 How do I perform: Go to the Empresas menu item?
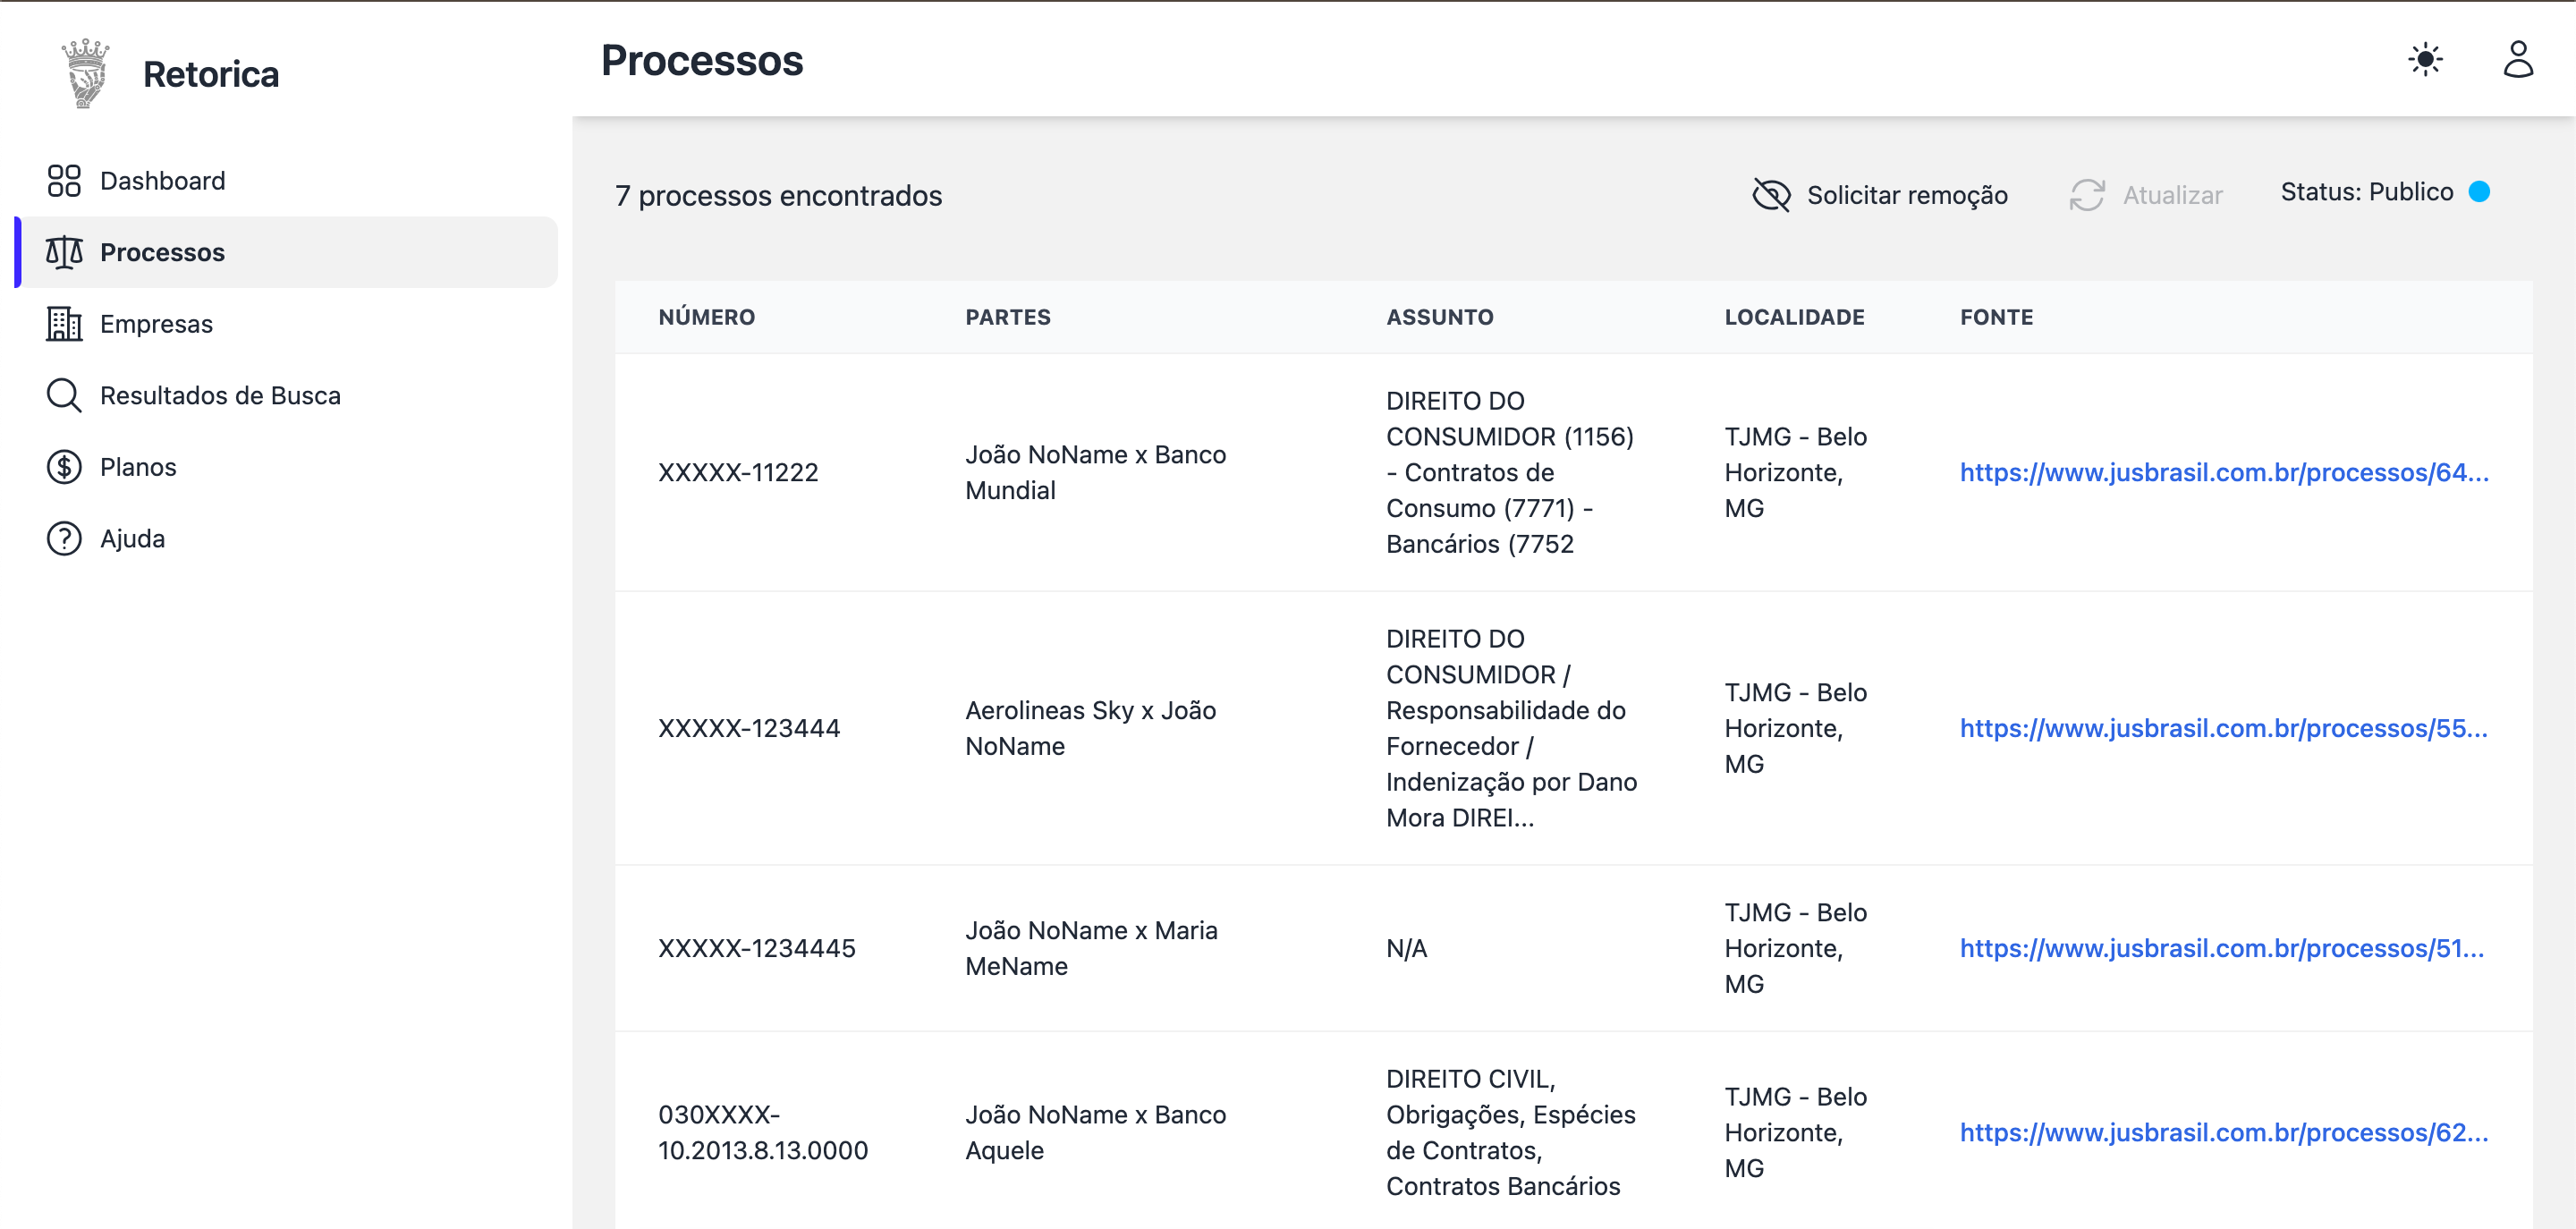coord(156,324)
